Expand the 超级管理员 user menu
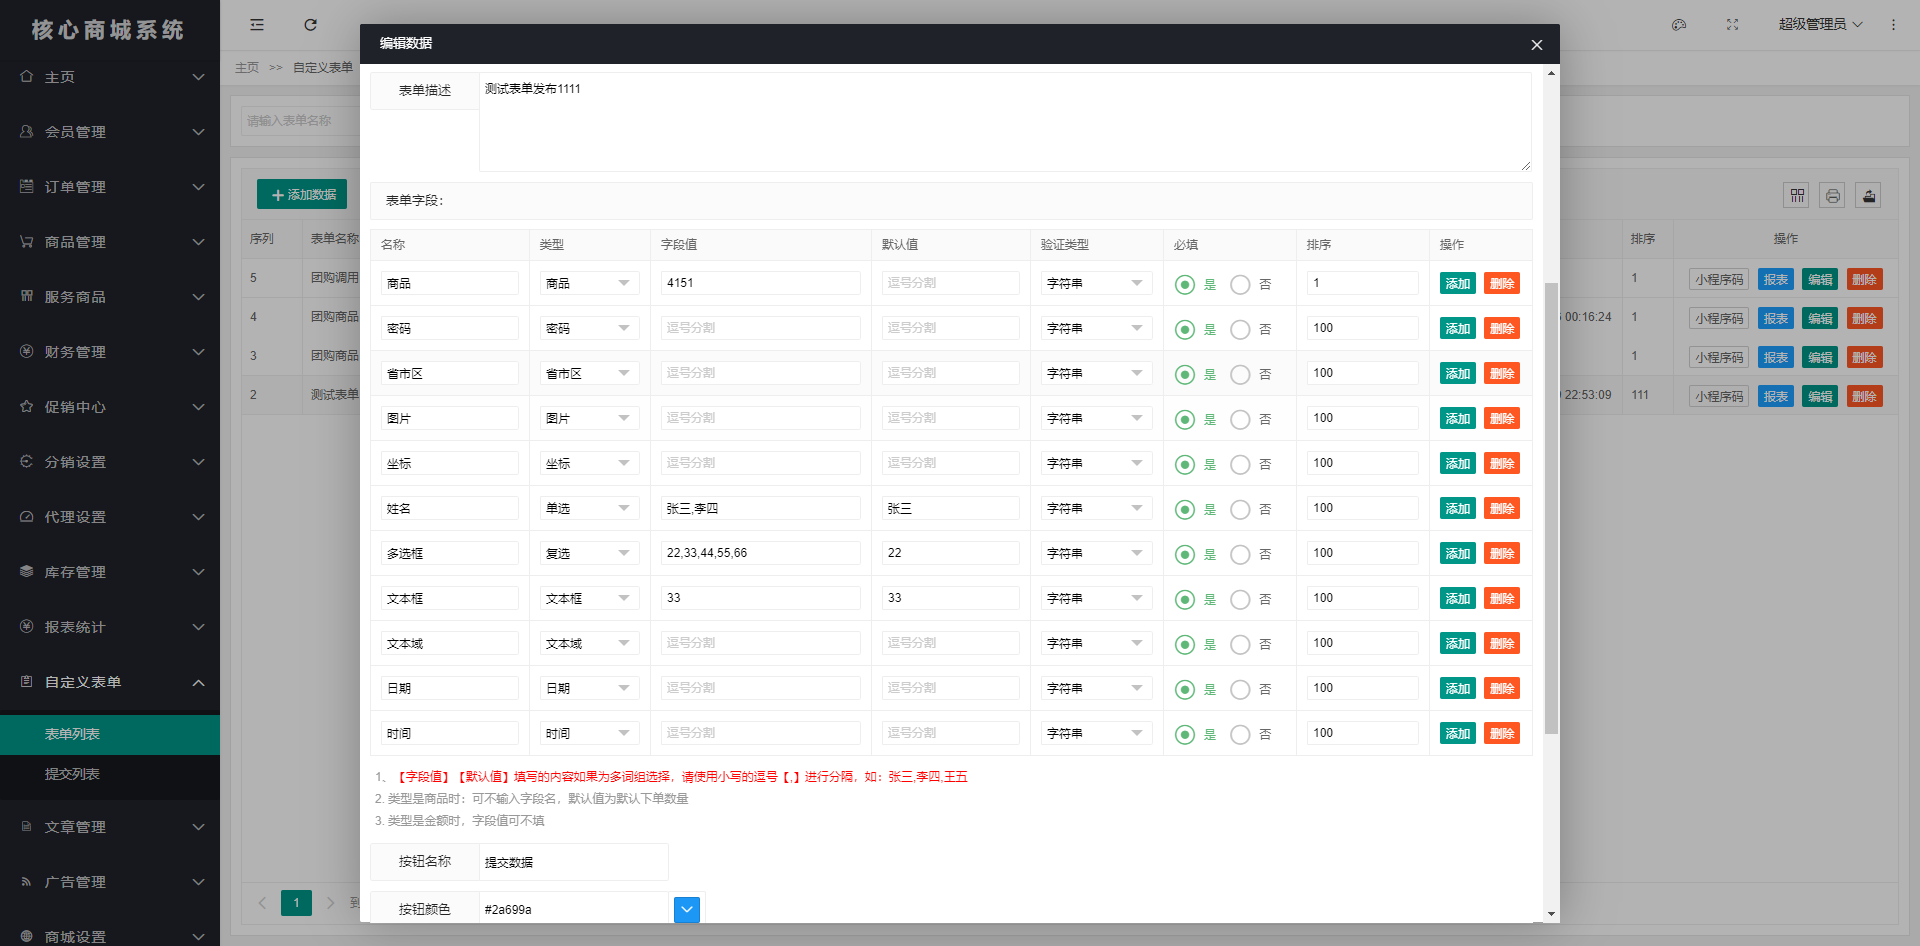This screenshot has width=1920, height=946. [x=1820, y=25]
